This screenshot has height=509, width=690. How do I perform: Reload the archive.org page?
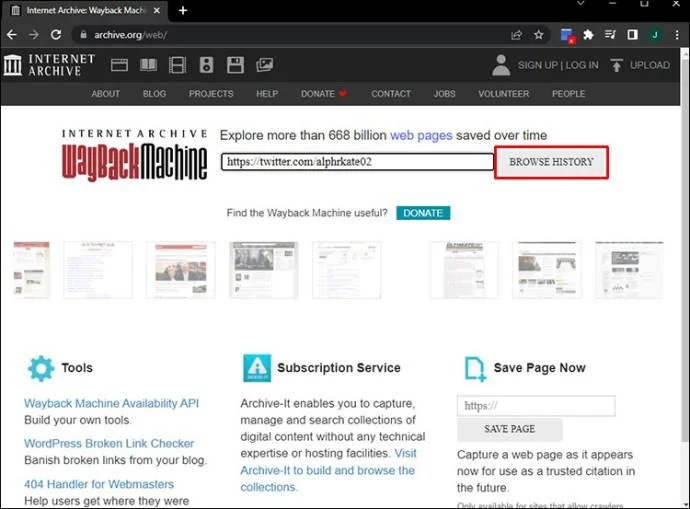[56, 35]
